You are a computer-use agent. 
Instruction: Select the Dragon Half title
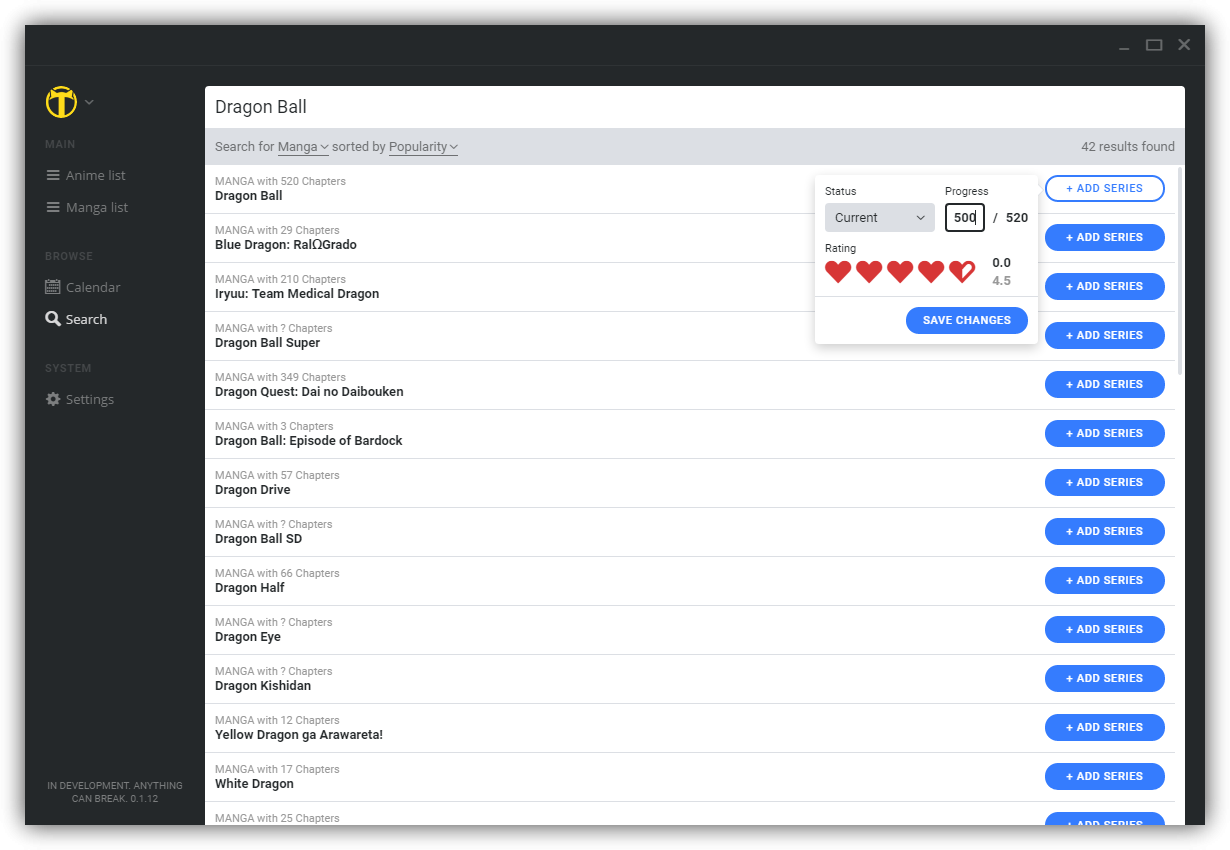point(250,588)
